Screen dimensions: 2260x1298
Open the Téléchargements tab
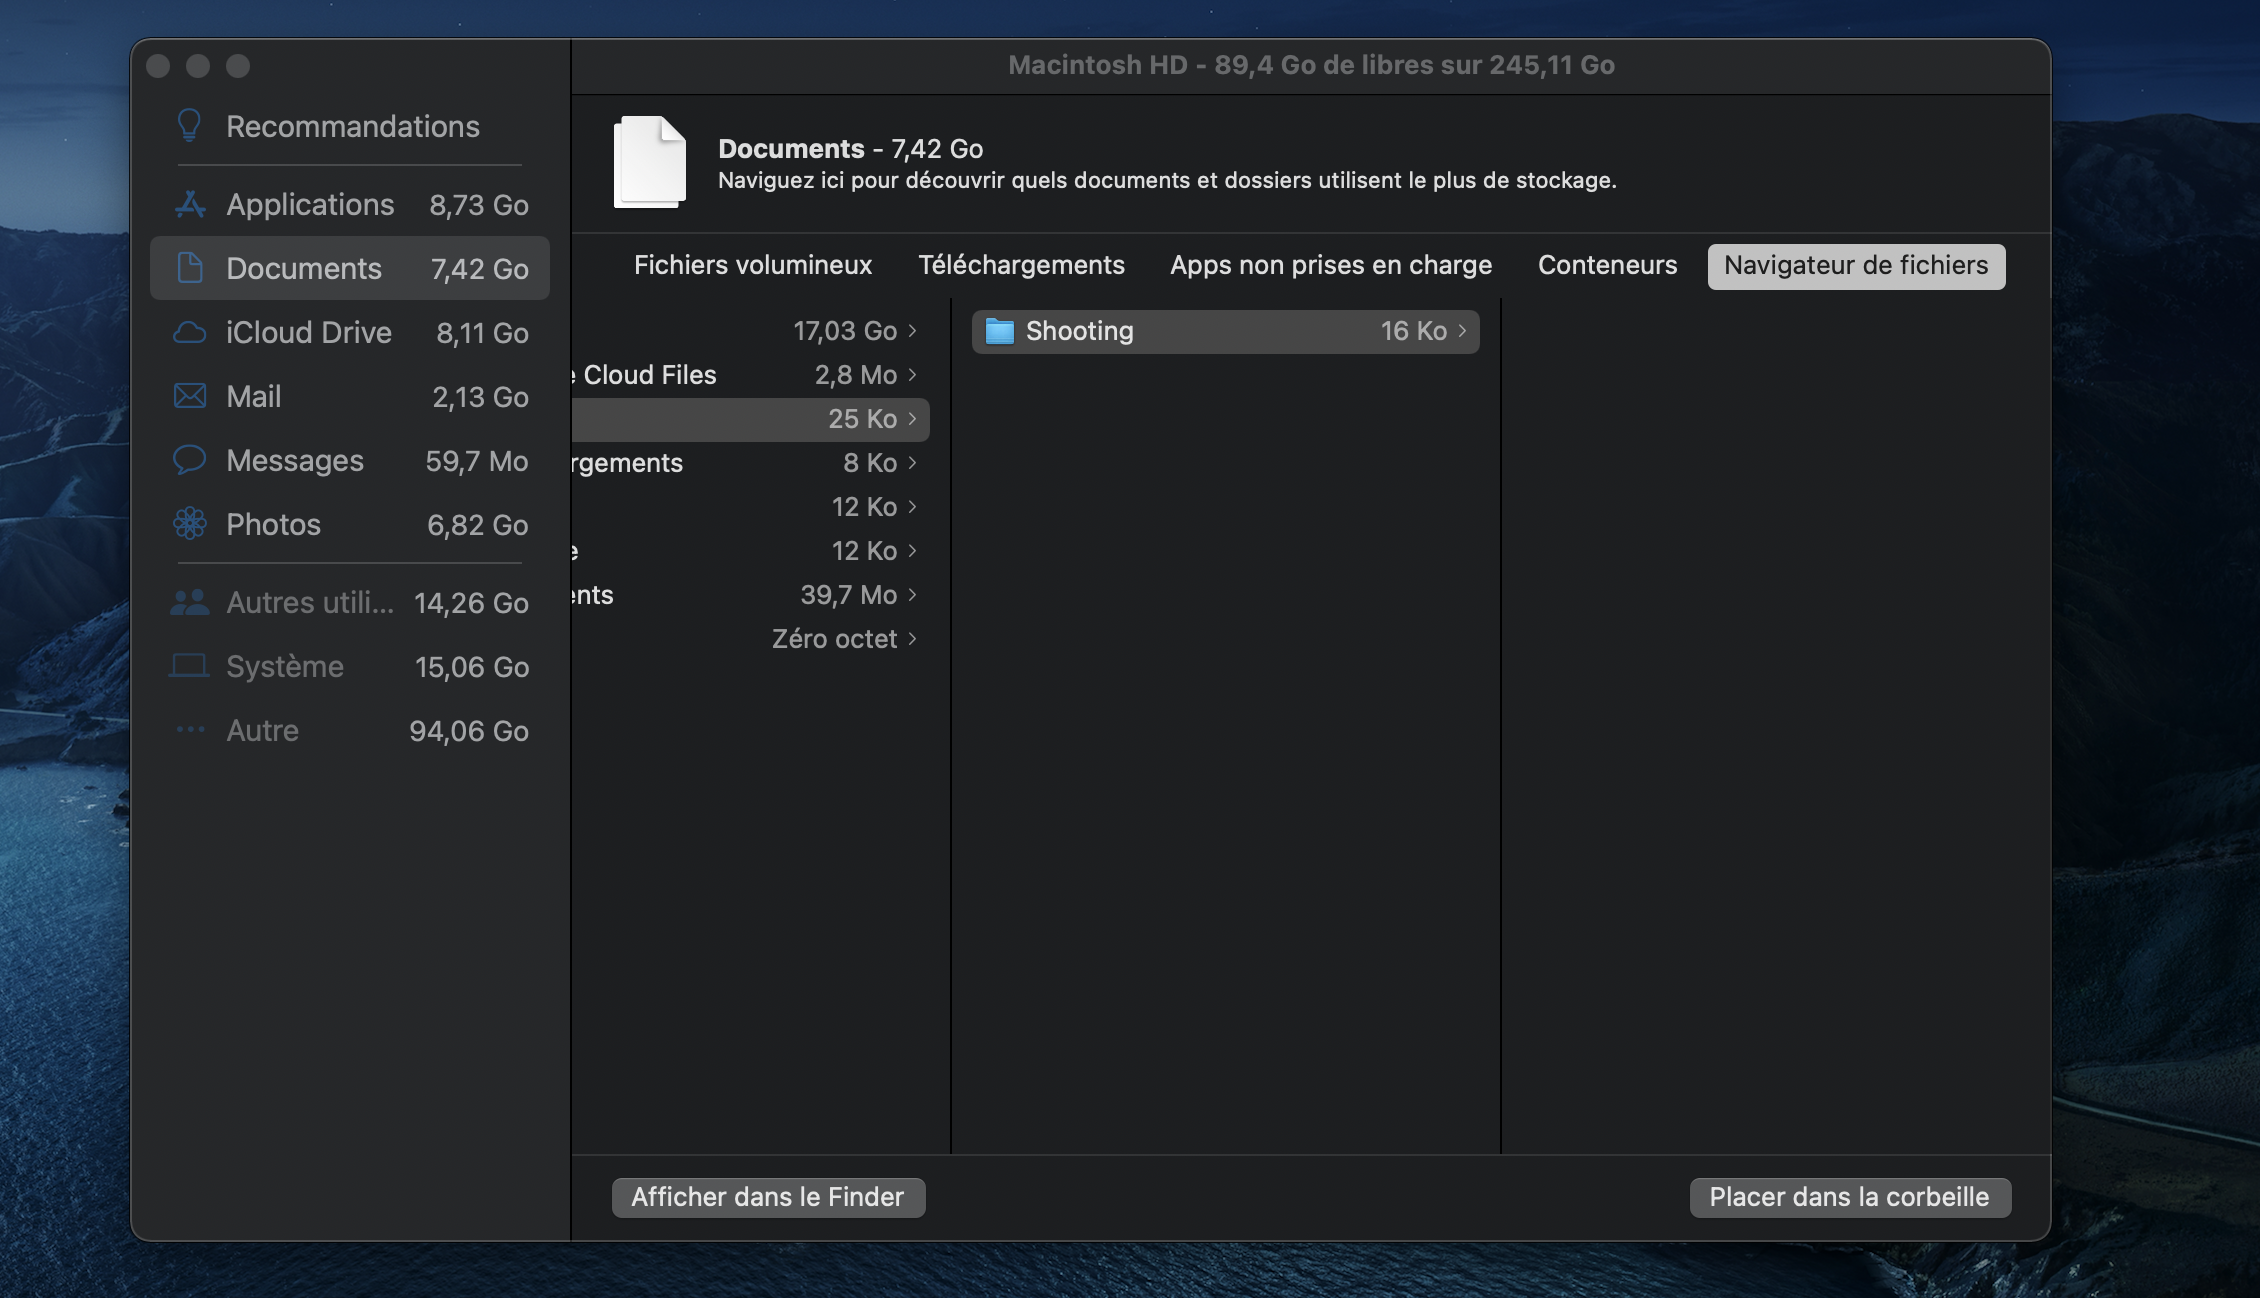click(x=1021, y=265)
